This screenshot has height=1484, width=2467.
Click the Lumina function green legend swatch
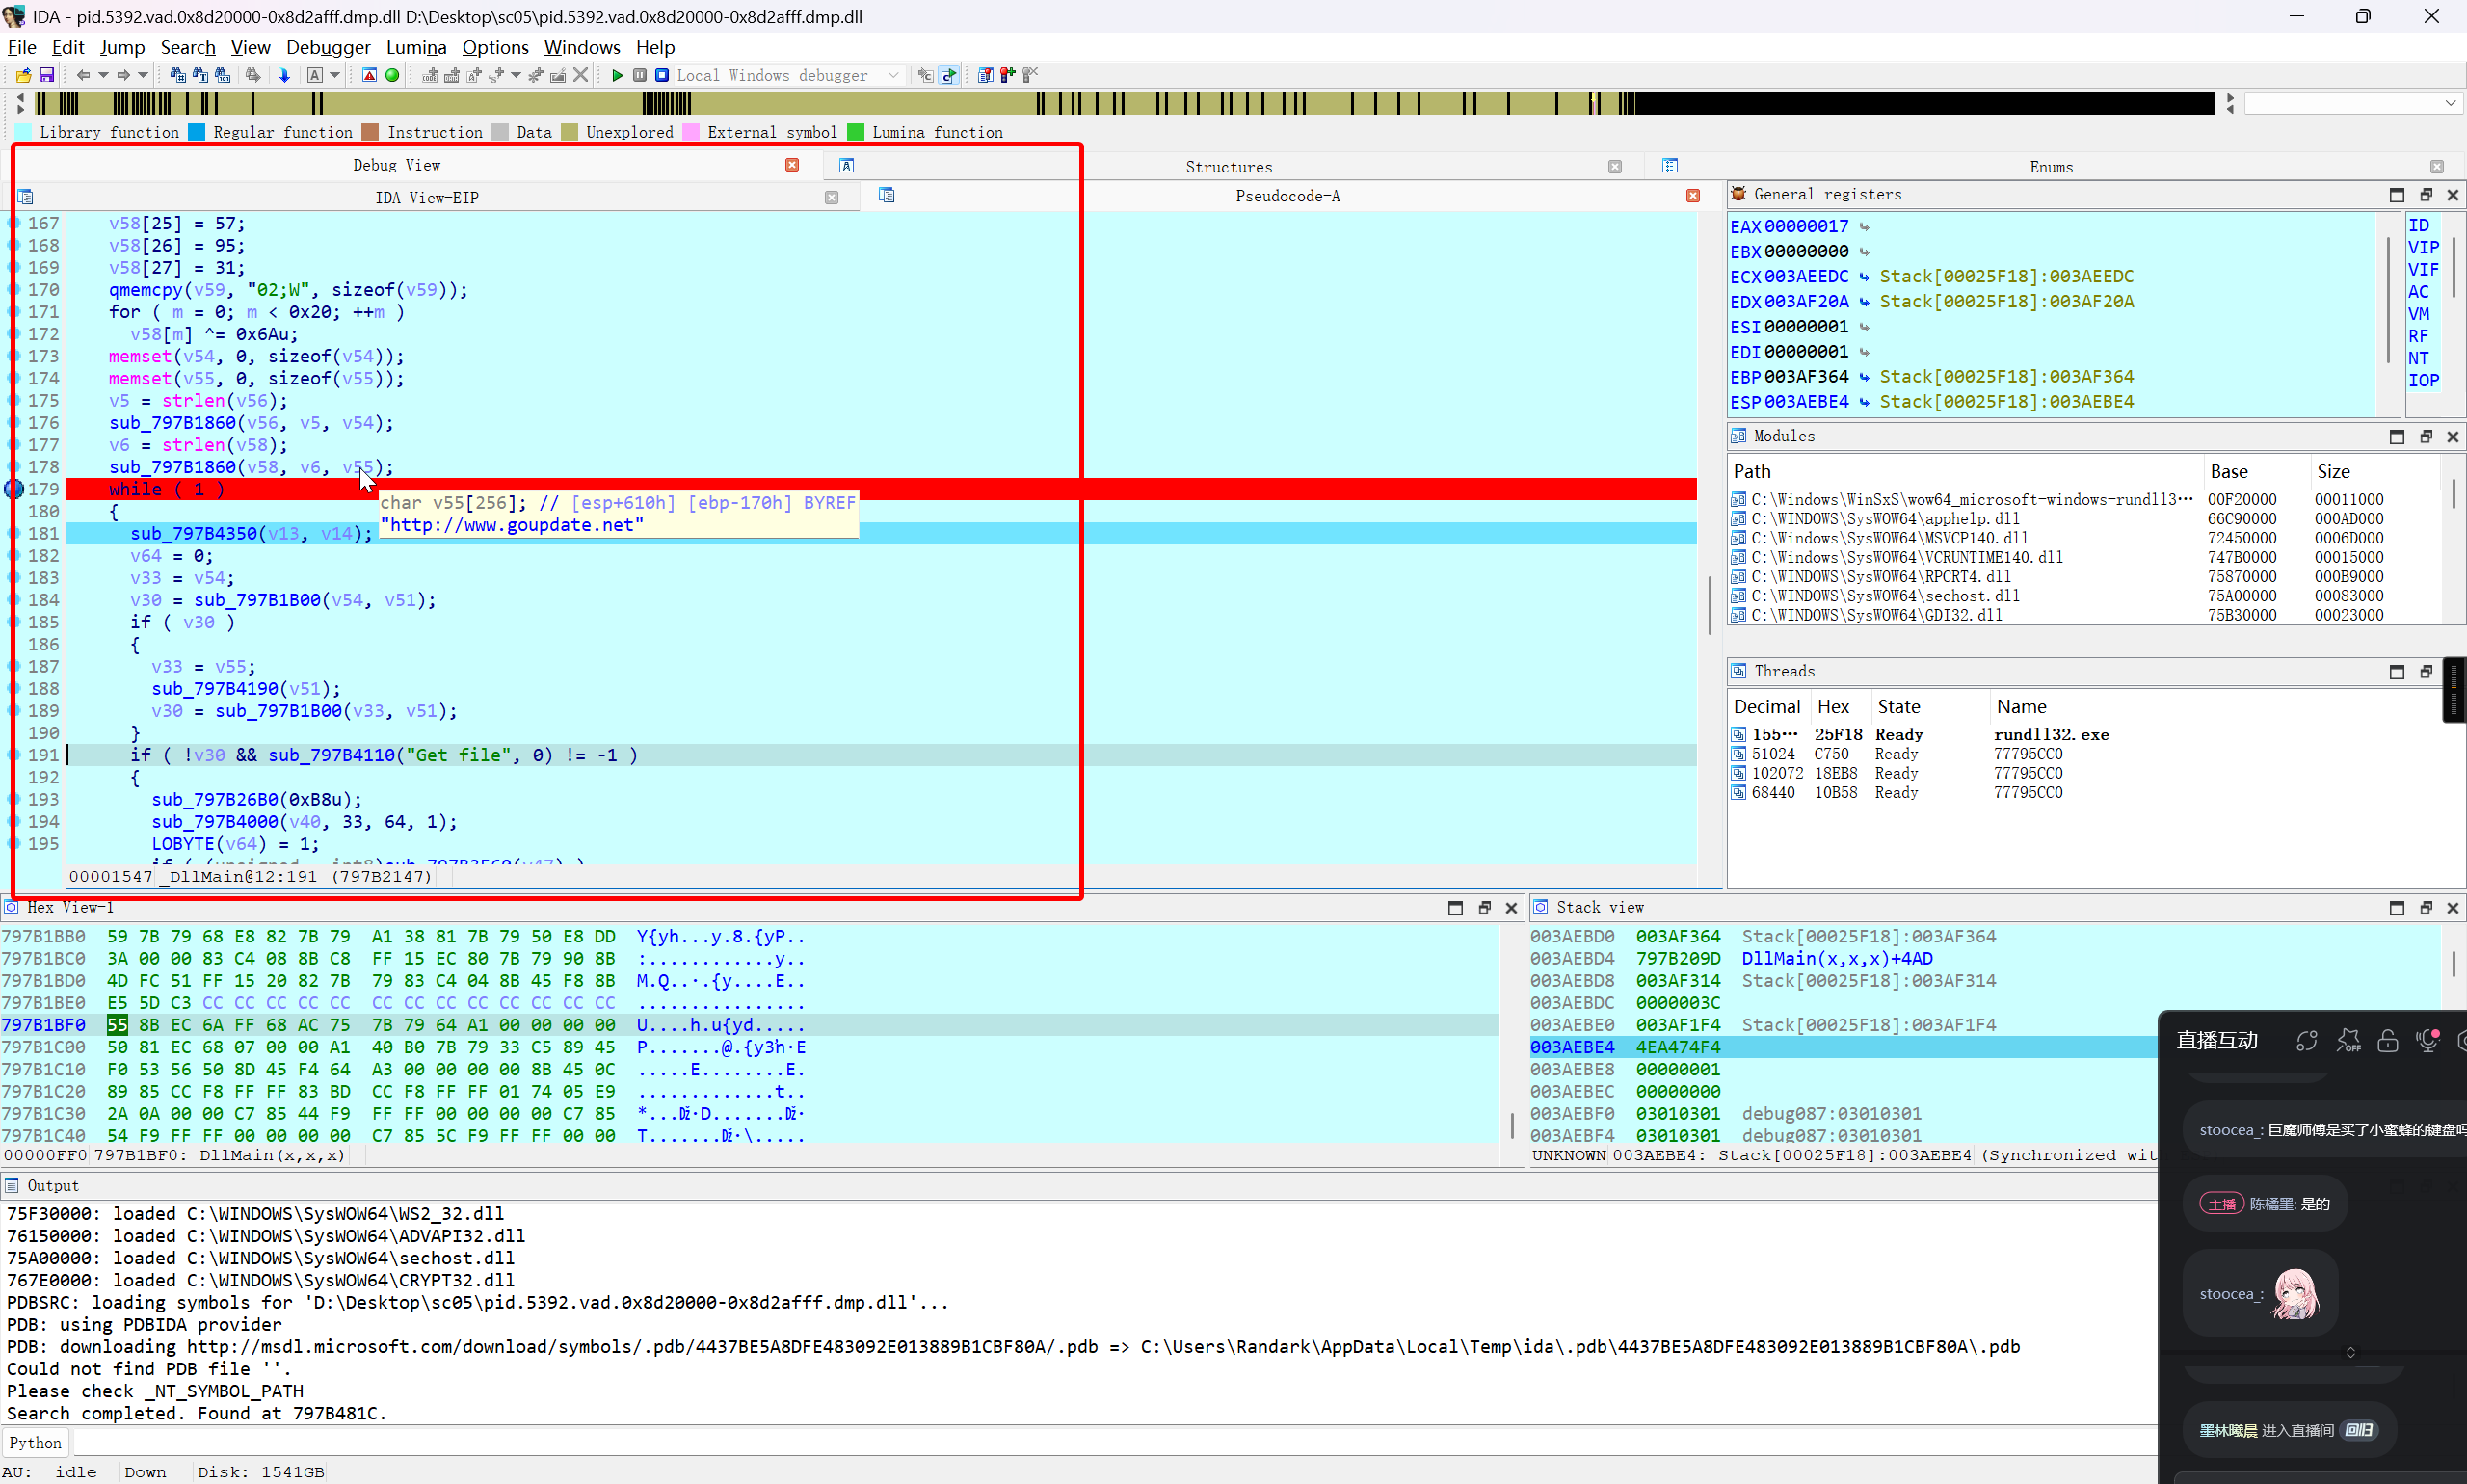coord(856,132)
